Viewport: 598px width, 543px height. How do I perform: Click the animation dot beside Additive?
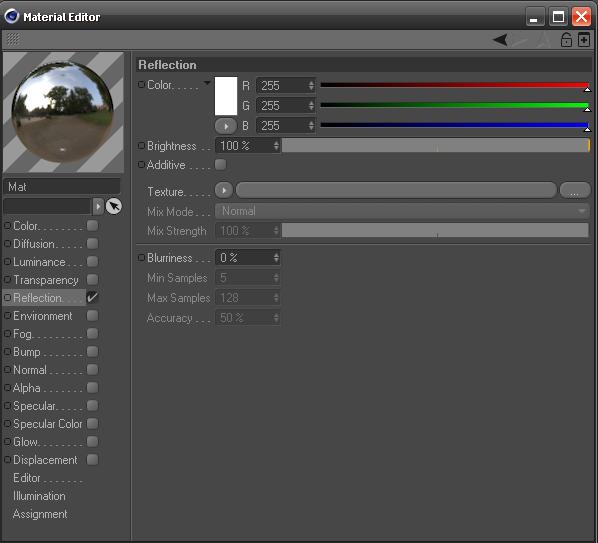pyautogui.click(x=141, y=165)
